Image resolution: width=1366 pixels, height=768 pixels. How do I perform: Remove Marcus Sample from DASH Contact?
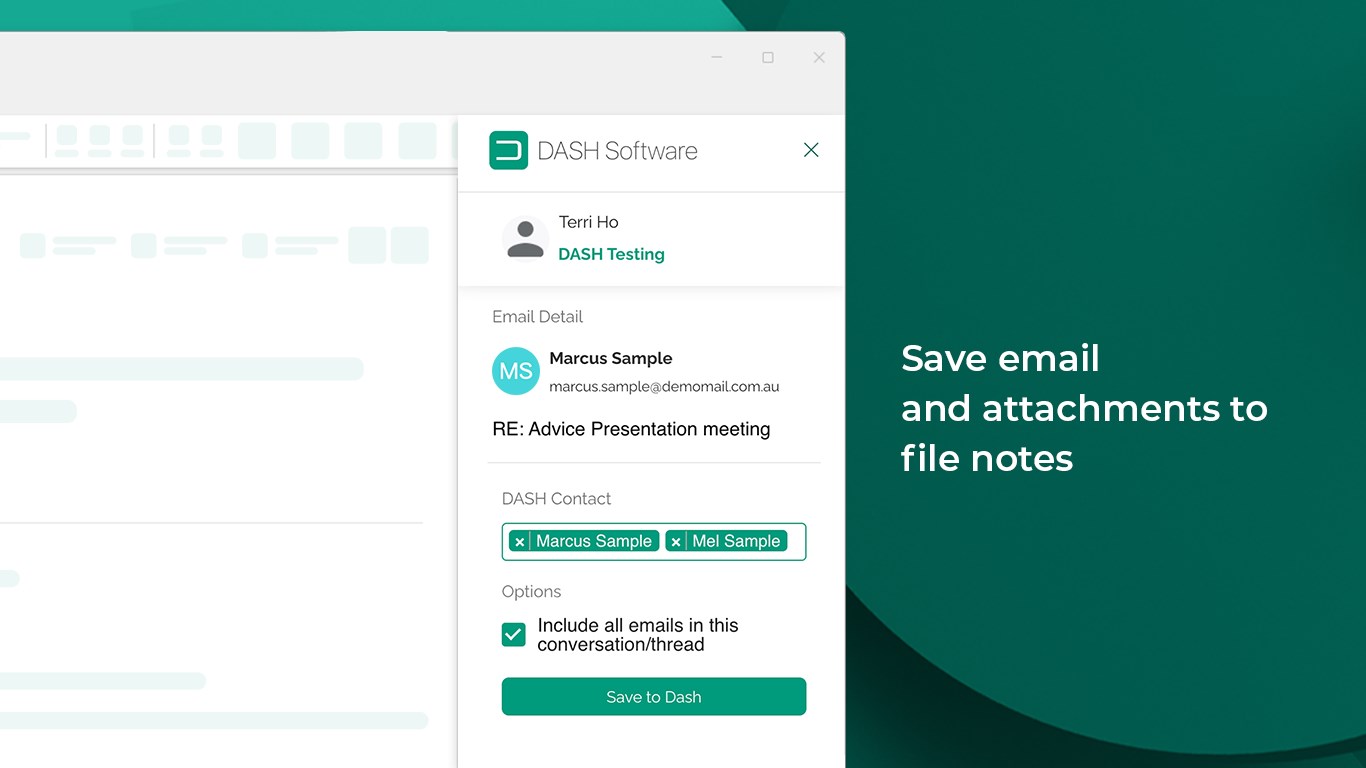point(520,541)
